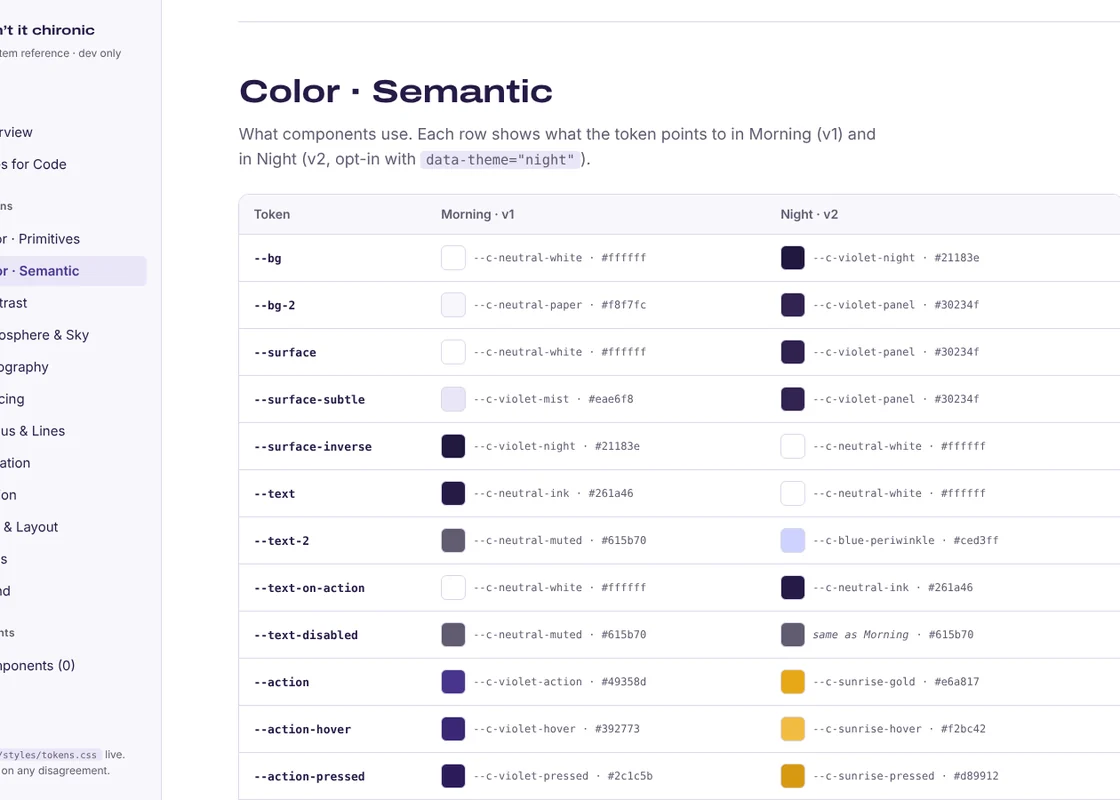
Task: Click '--c-sunrise-gold · #e6a817' value
Action: (x=896, y=682)
